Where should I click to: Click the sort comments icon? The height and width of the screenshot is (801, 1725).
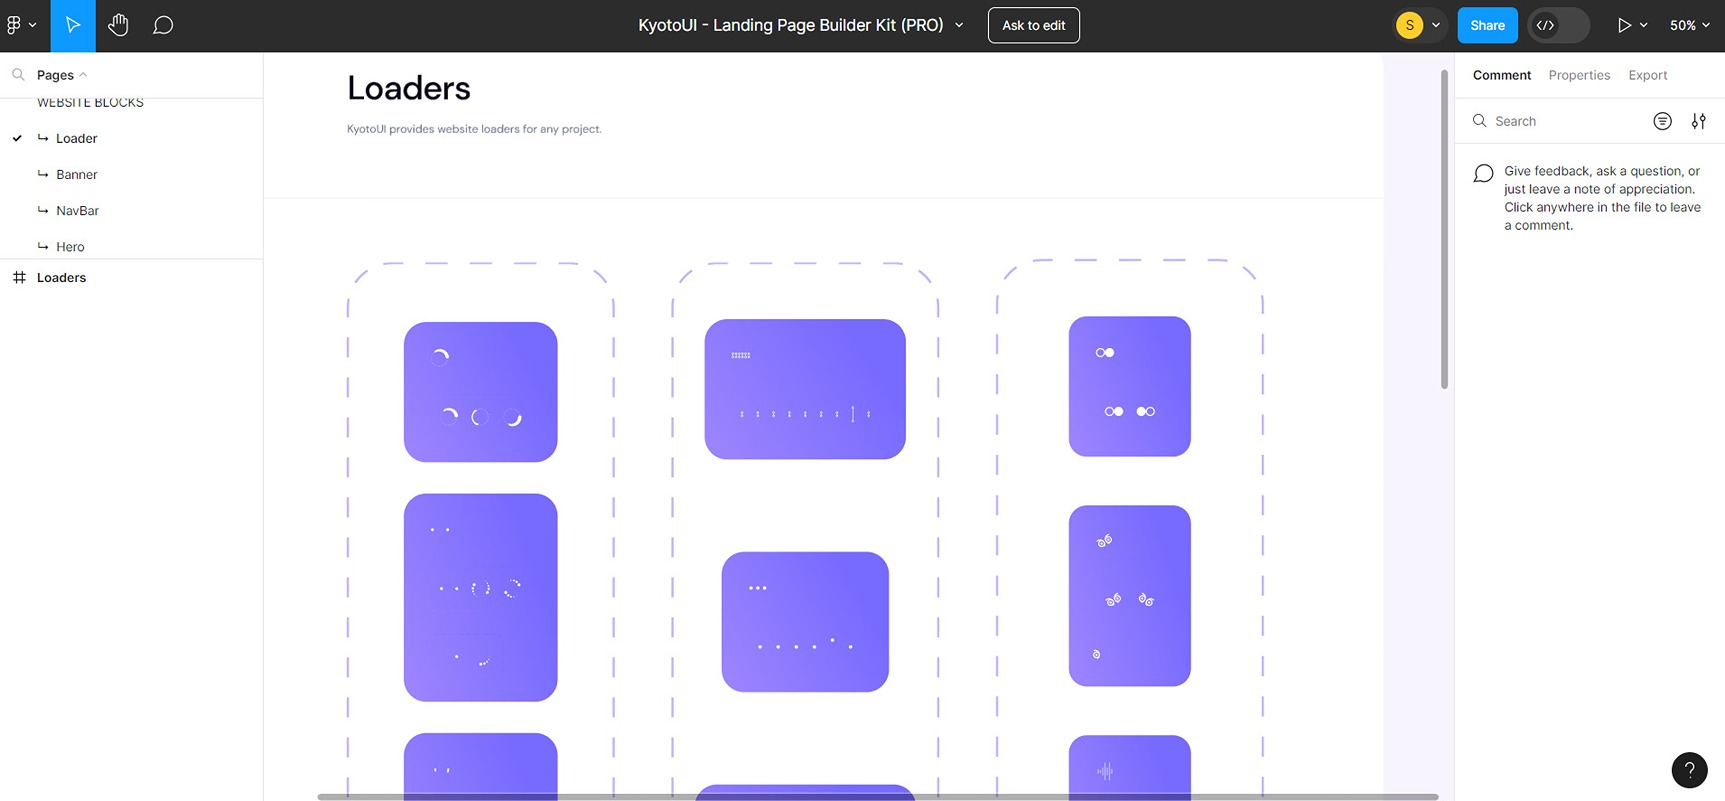1662,121
